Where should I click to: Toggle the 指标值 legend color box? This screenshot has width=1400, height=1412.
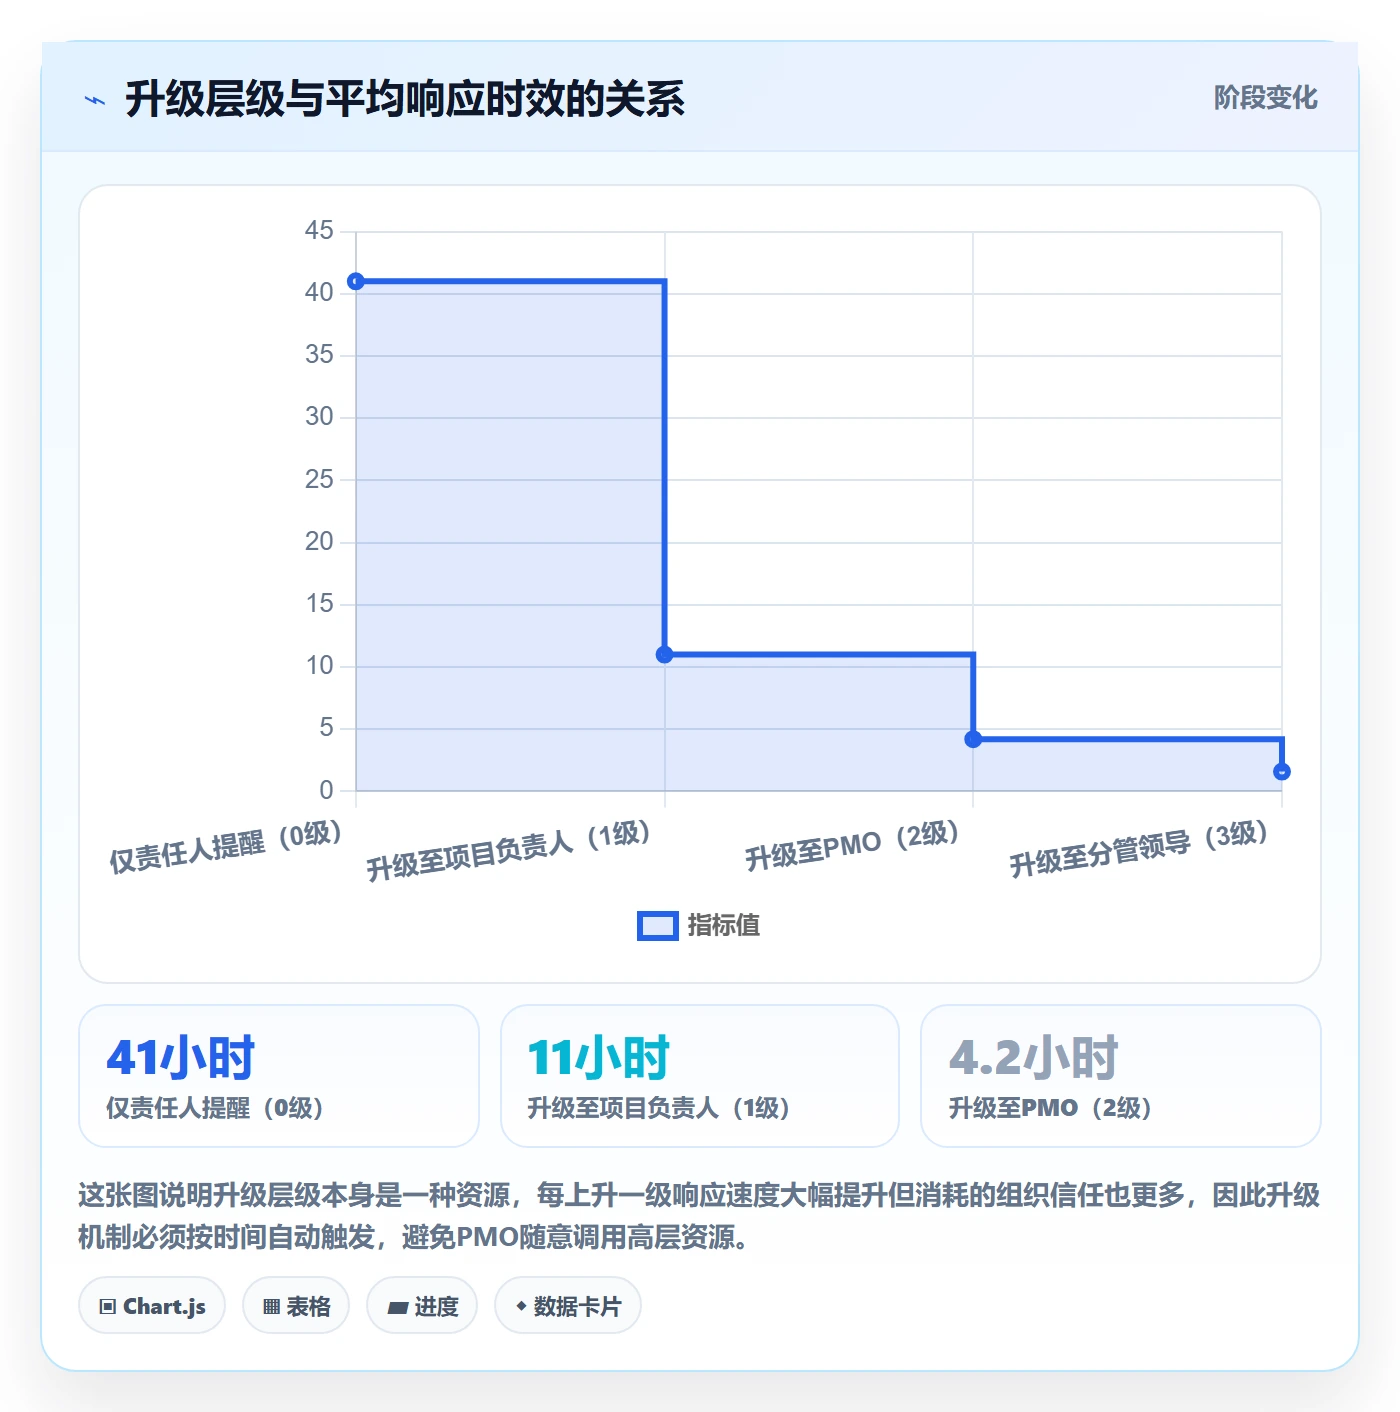click(658, 926)
